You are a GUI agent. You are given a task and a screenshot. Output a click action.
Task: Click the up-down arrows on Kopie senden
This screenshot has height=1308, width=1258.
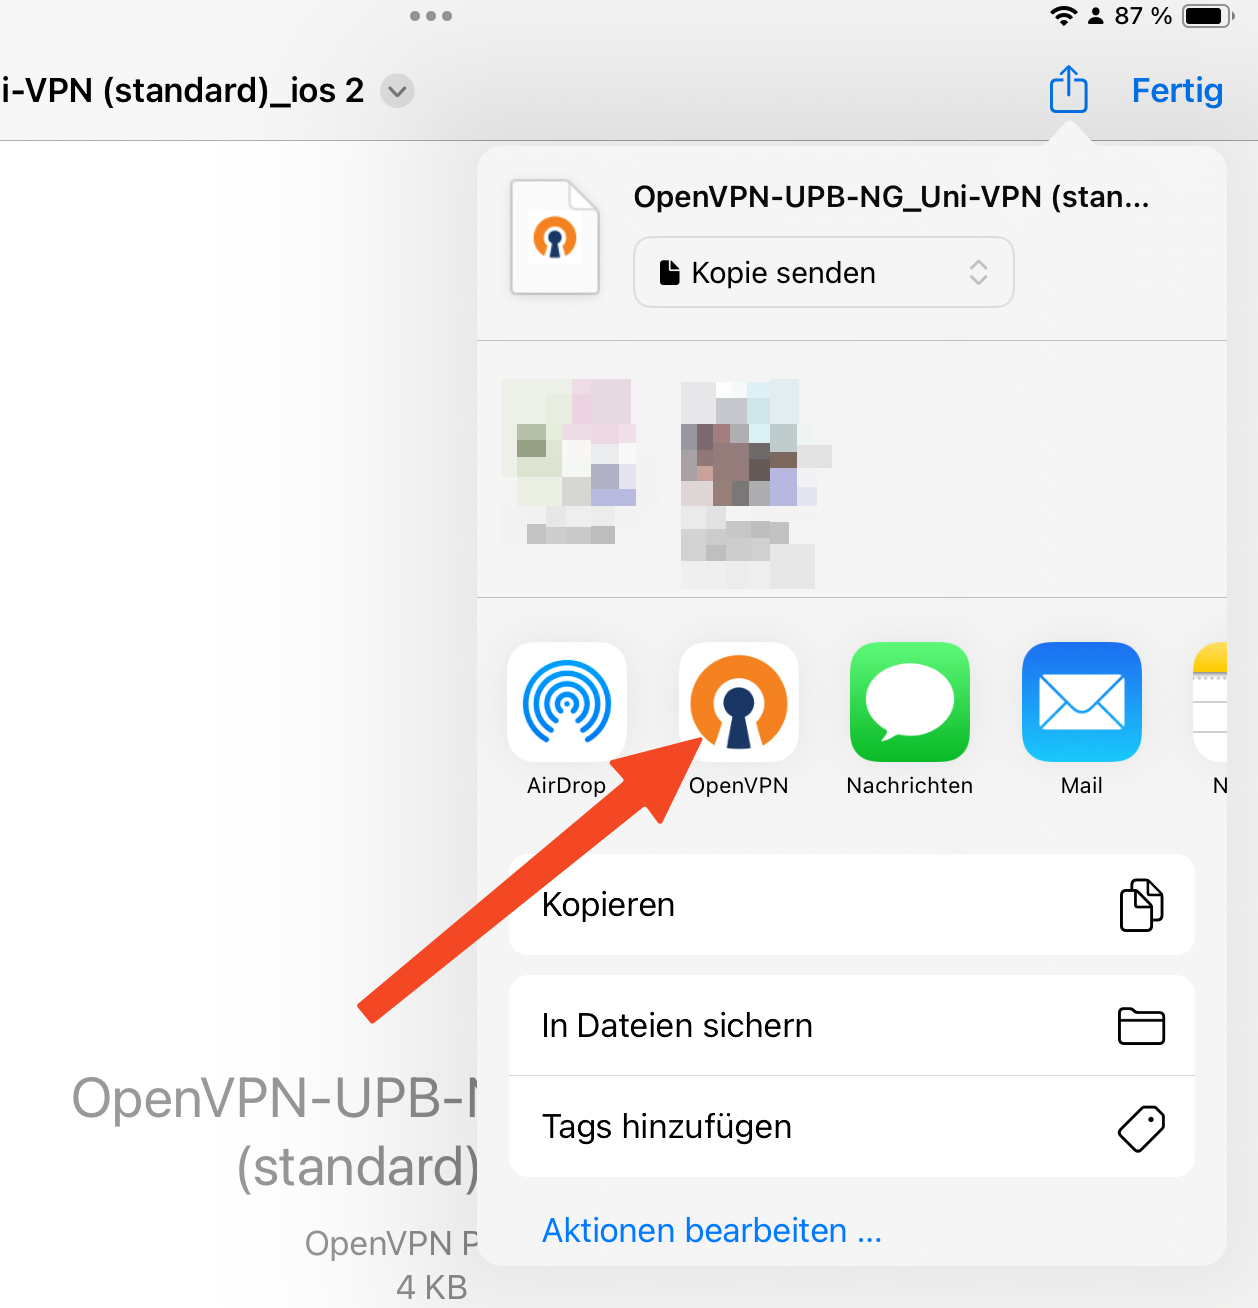pyautogui.click(x=978, y=272)
